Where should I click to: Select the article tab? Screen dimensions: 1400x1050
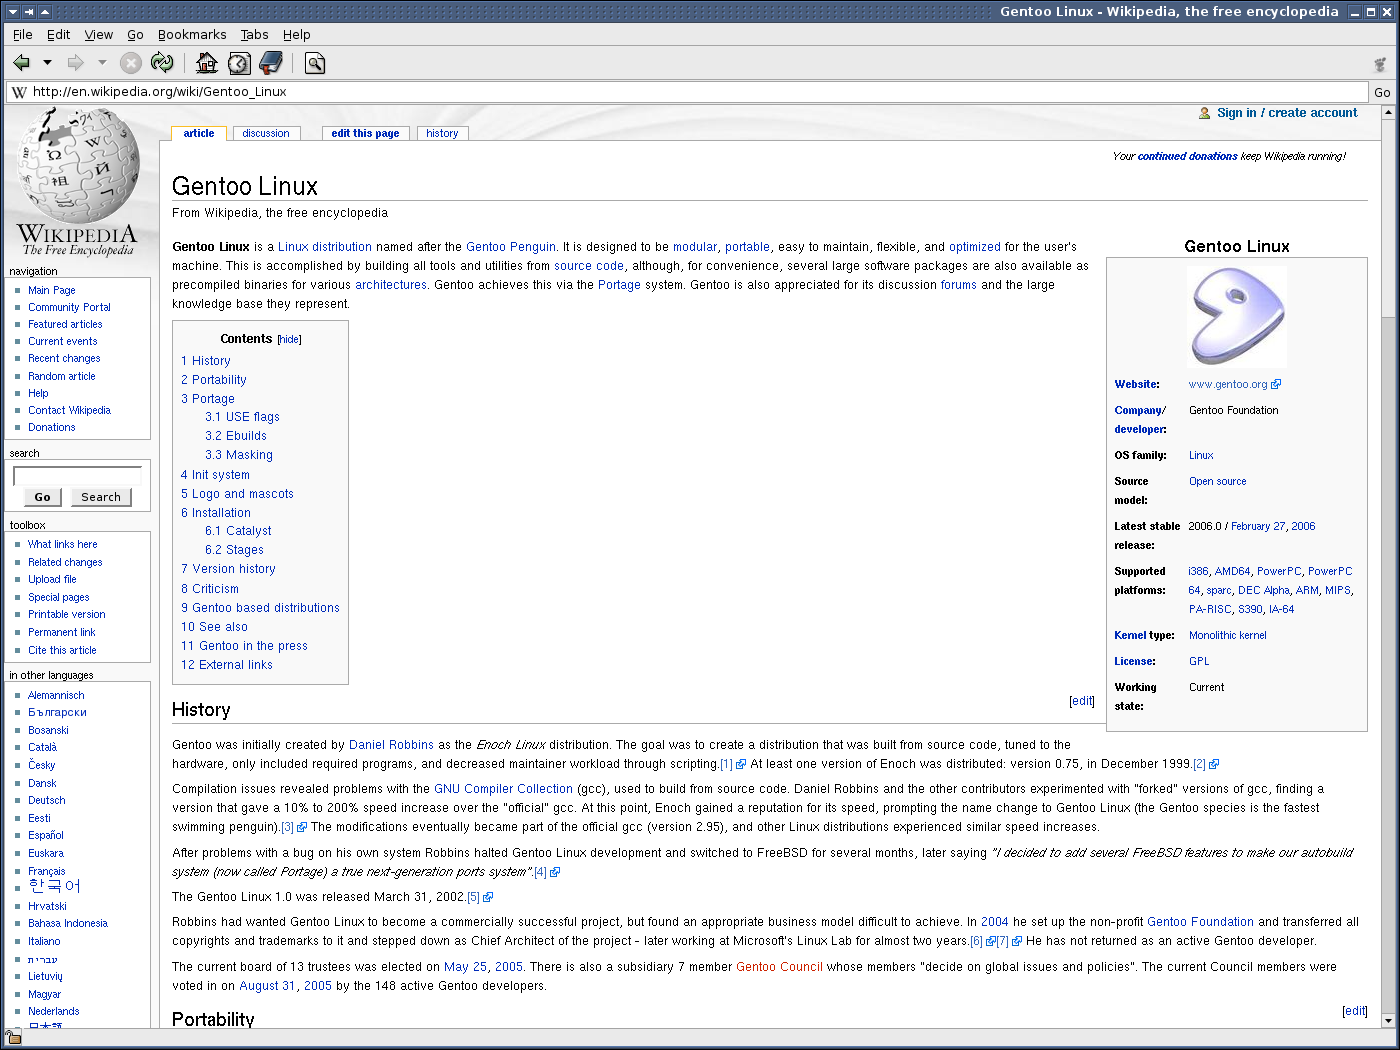(199, 133)
